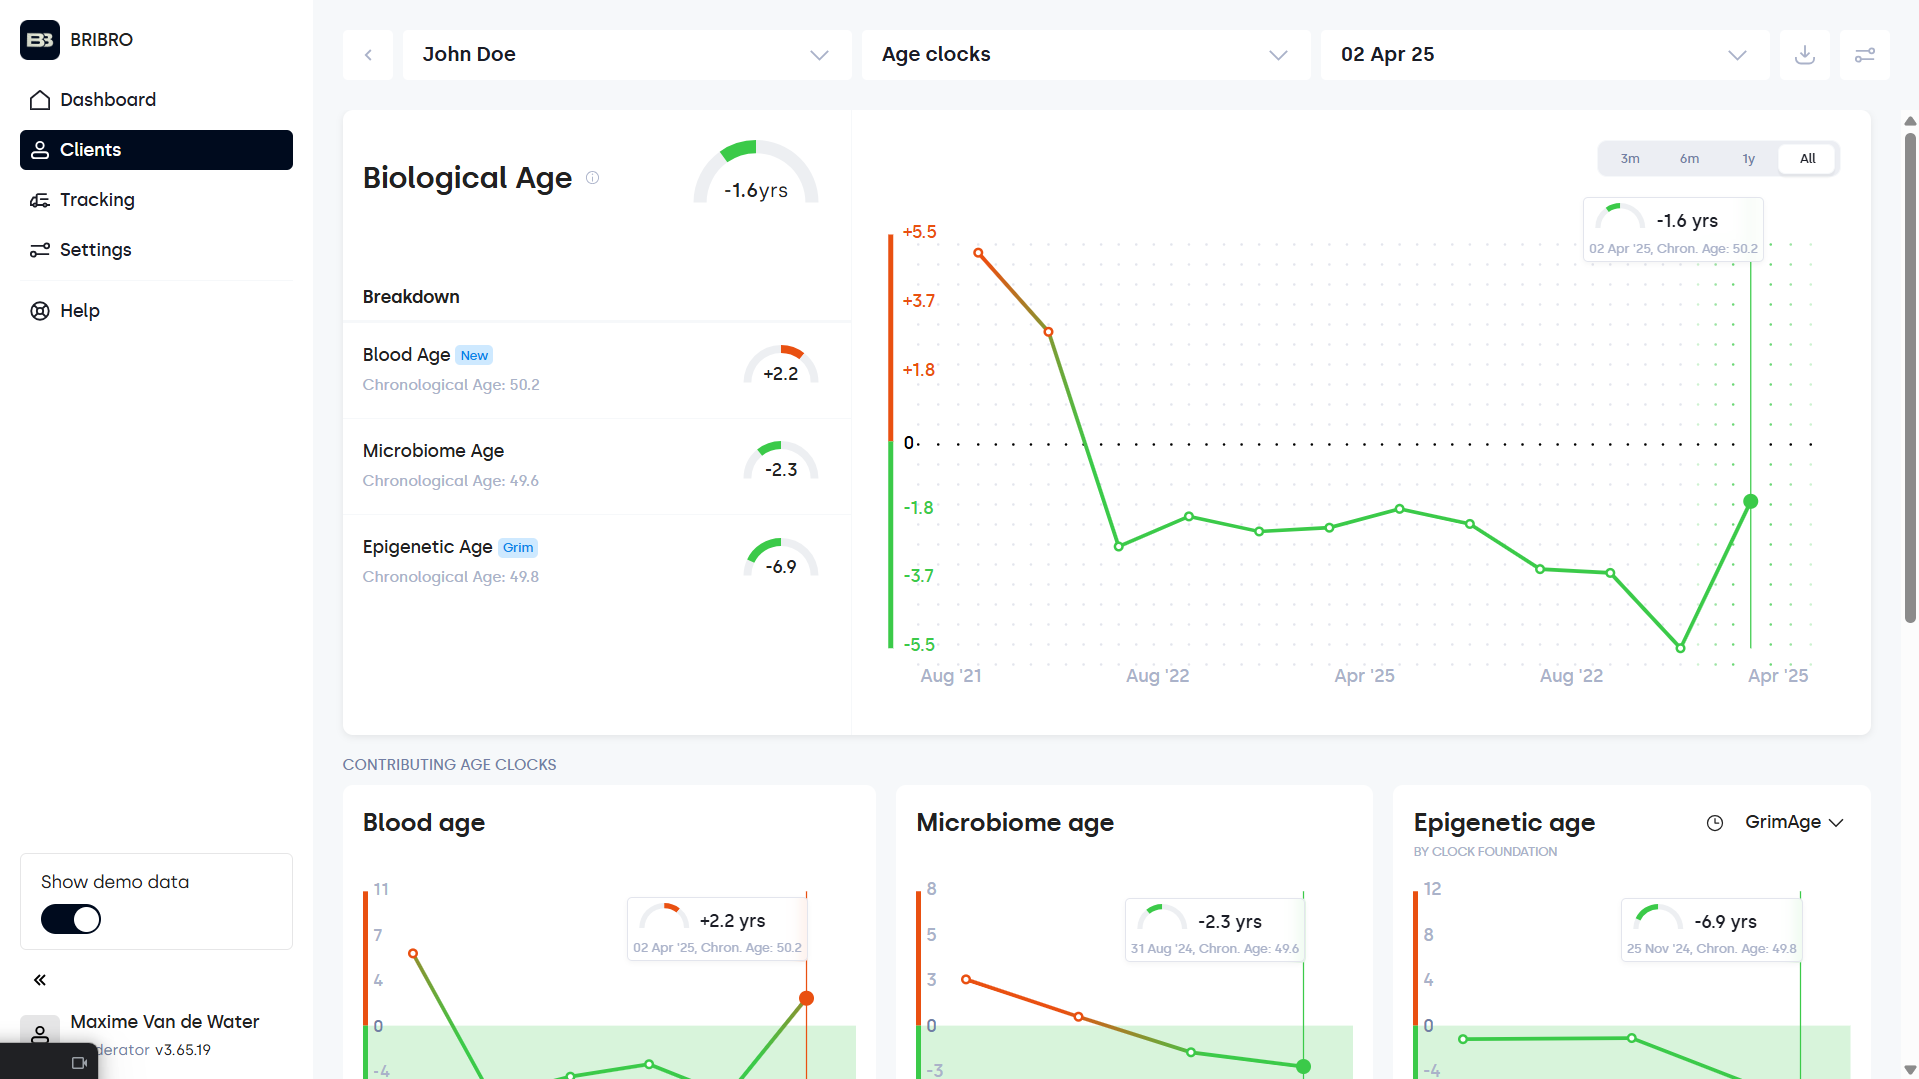Image resolution: width=1919 pixels, height=1079 pixels.
Task: Open the Epigenetic Age breakdown row
Action: (596, 561)
